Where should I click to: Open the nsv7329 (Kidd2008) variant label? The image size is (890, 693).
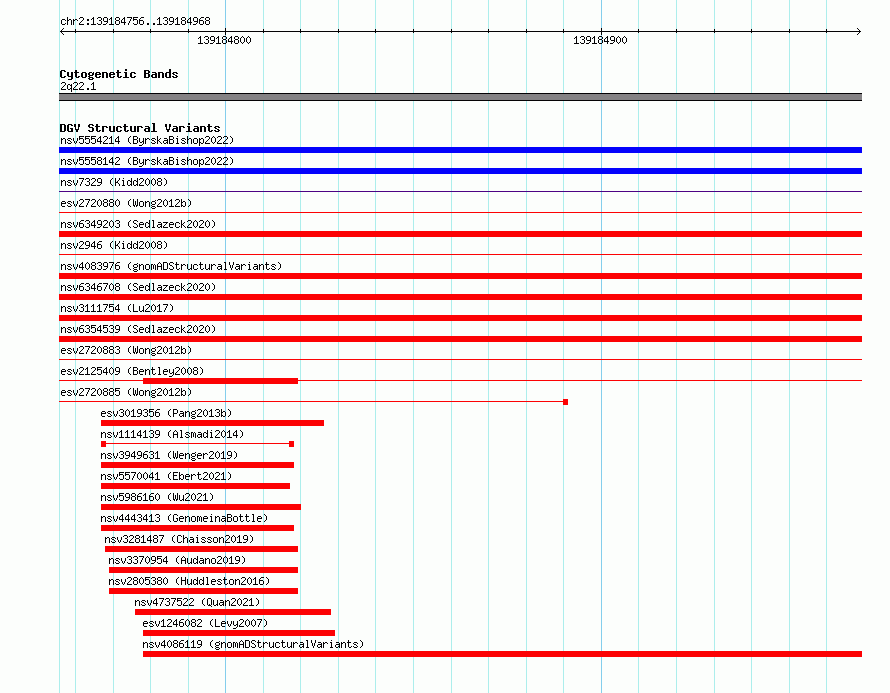pyautogui.click(x=114, y=182)
